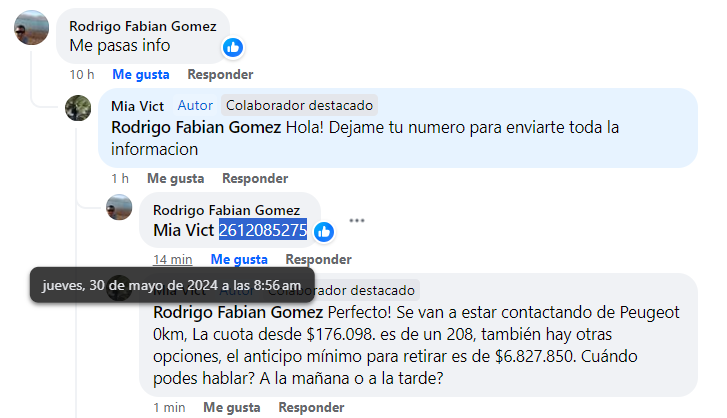727x418 pixels.
Task: Toggle 'Me gusta' under the Peugeot reply
Action: coord(231,407)
